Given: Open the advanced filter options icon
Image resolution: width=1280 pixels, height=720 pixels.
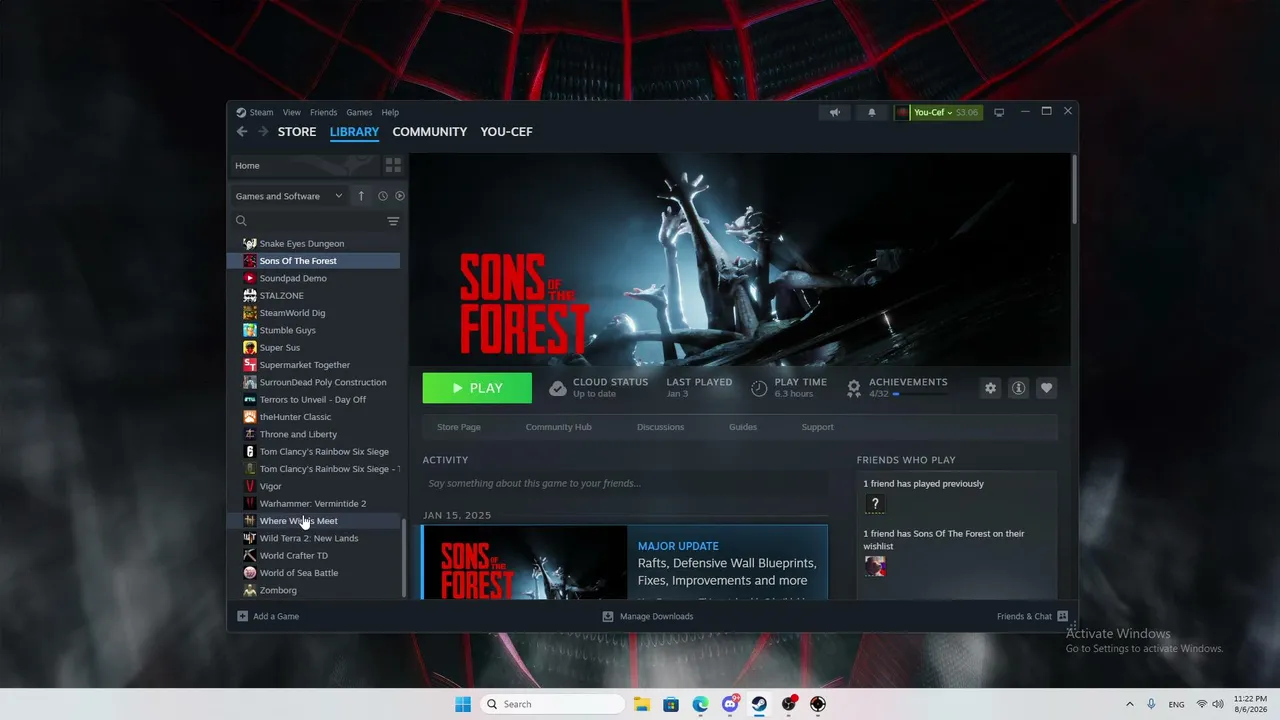Looking at the screenshot, I should coord(393,221).
